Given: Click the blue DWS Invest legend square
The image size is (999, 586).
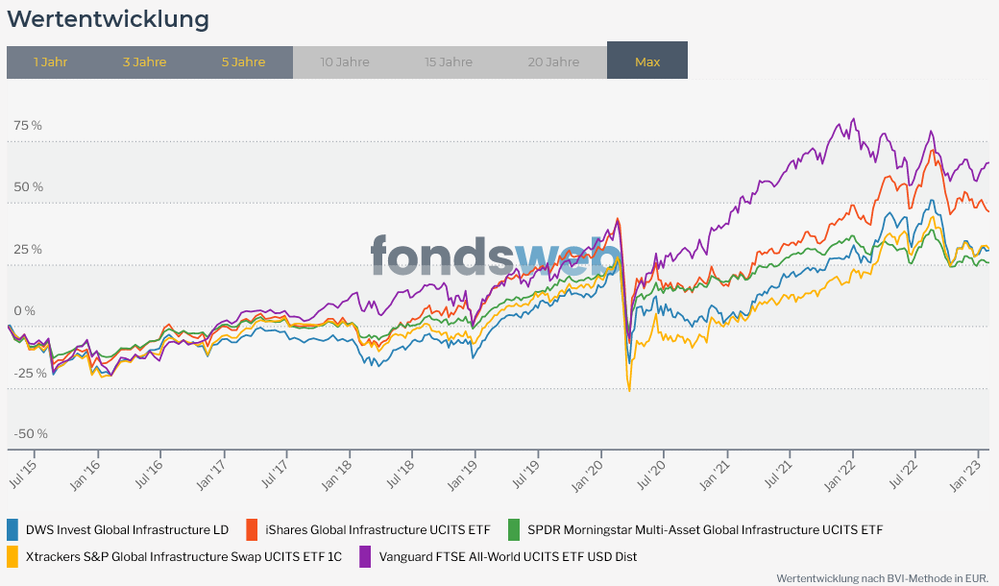Looking at the screenshot, I should [x=13, y=529].
